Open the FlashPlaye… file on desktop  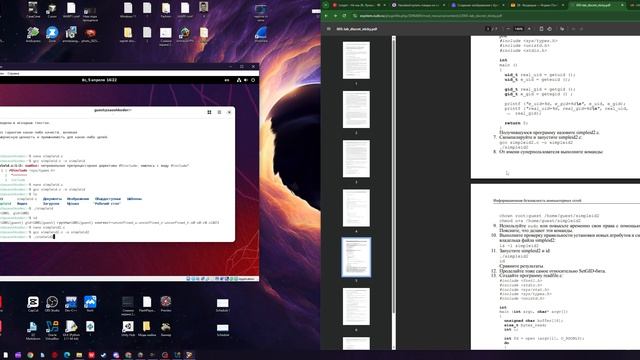147,303
